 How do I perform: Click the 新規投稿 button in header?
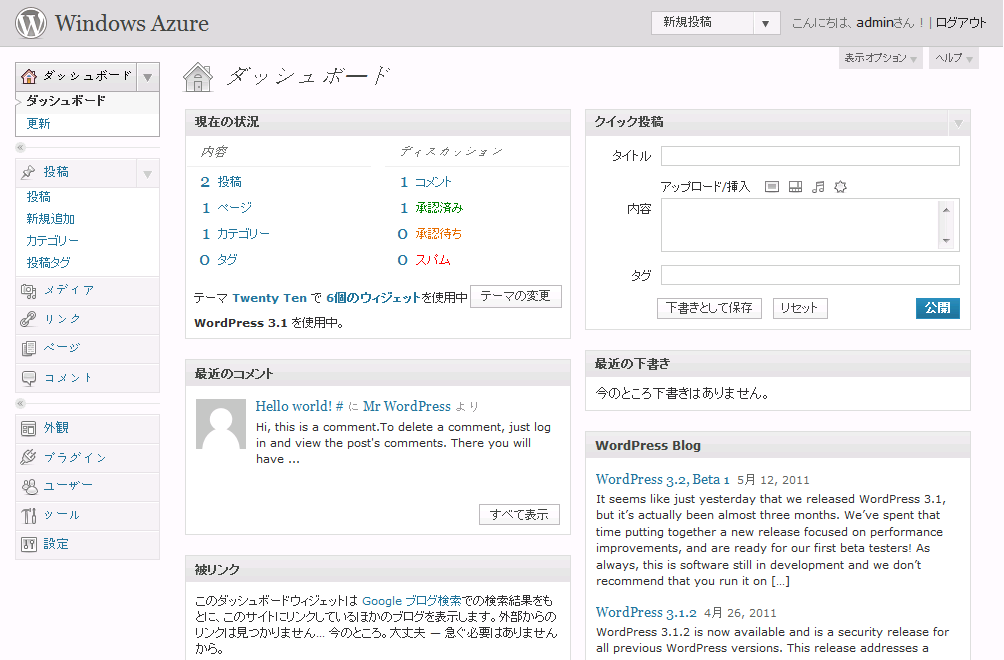[x=702, y=23]
